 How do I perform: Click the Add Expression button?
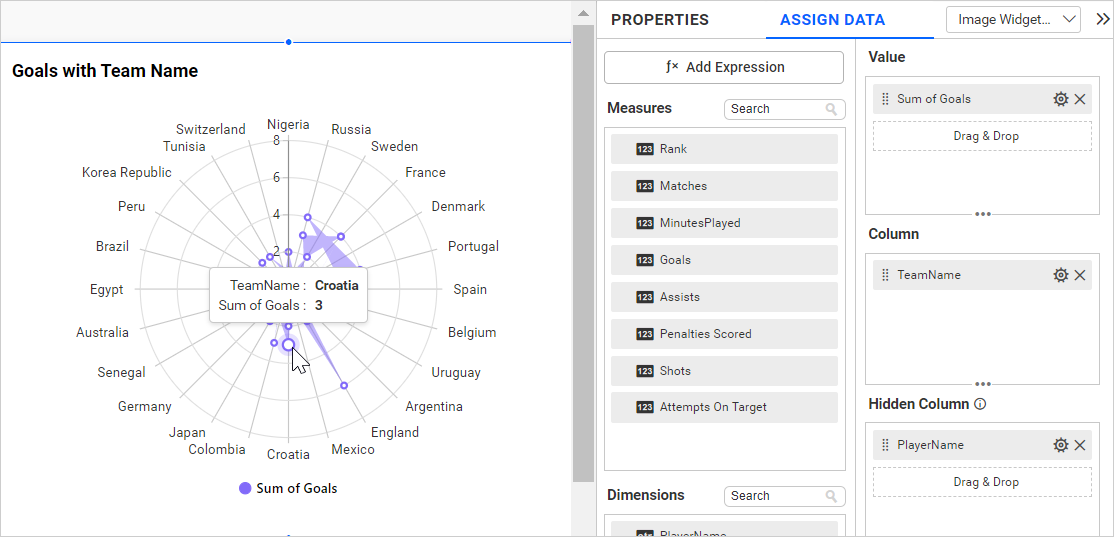[x=724, y=67]
